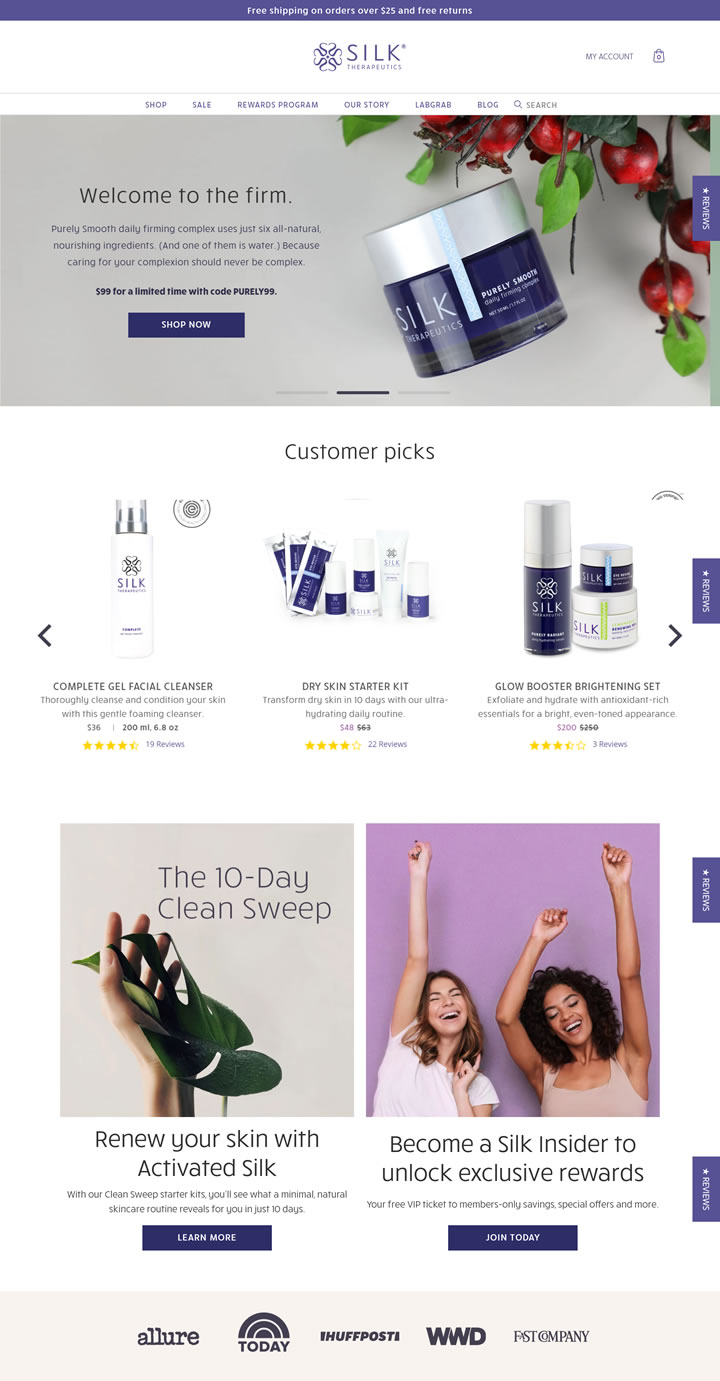Show previous Customer picks with left arrow
The width and height of the screenshot is (720, 1381).
[x=44, y=635]
